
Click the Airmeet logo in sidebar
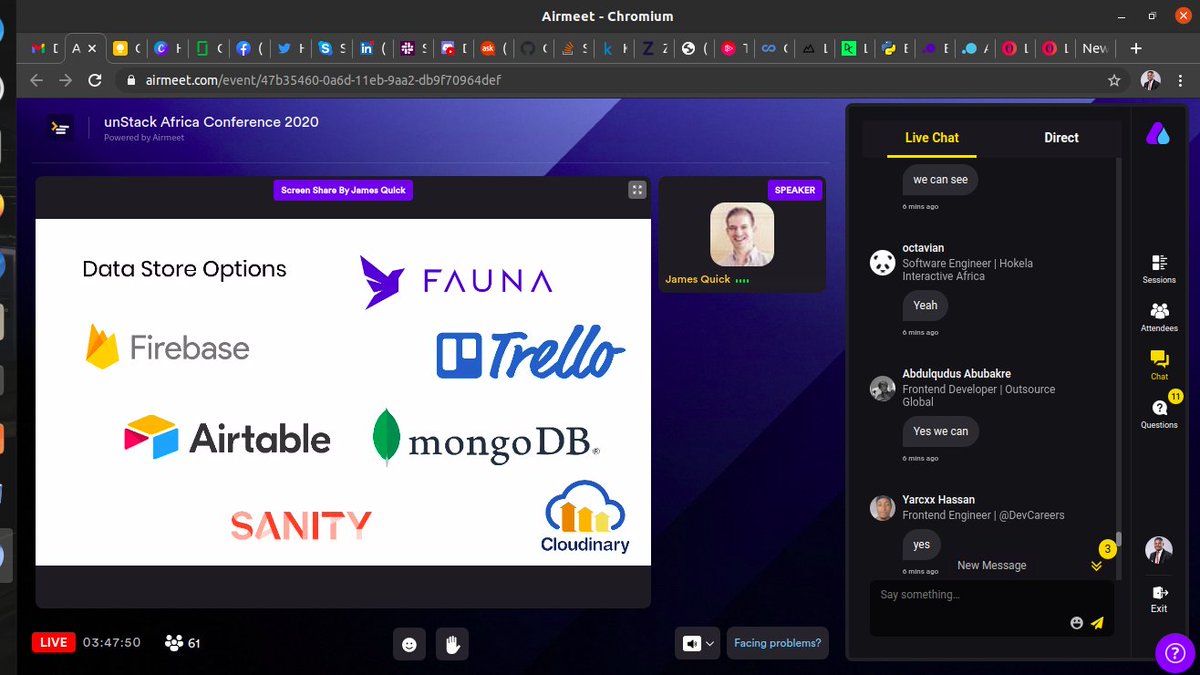pyautogui.click(x=1158, y=133)
